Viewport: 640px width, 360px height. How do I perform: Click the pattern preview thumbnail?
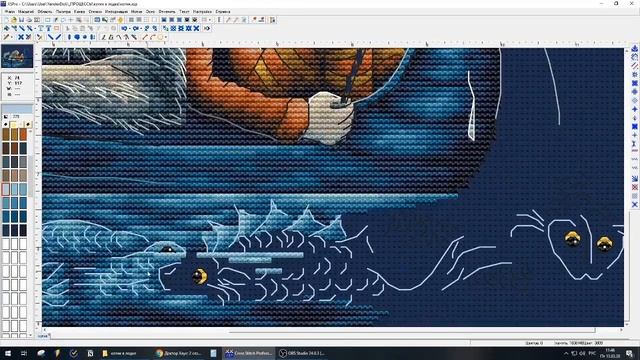(x=17, y=56)
